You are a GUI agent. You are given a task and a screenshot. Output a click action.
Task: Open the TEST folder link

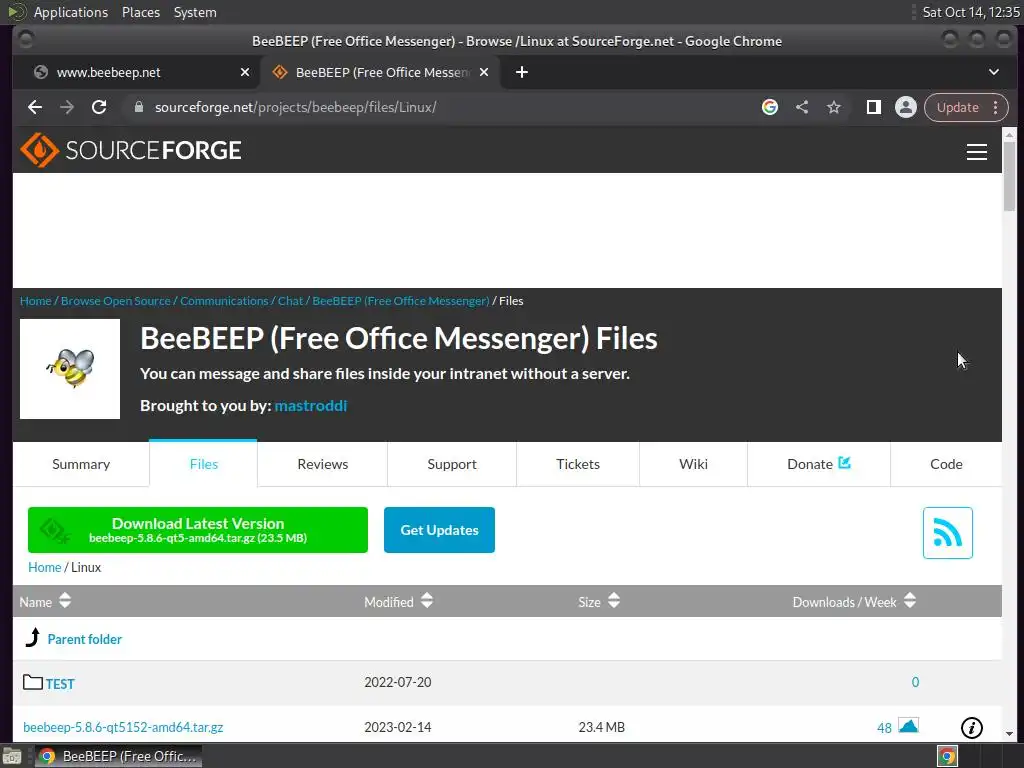click(x=60, y=684)
